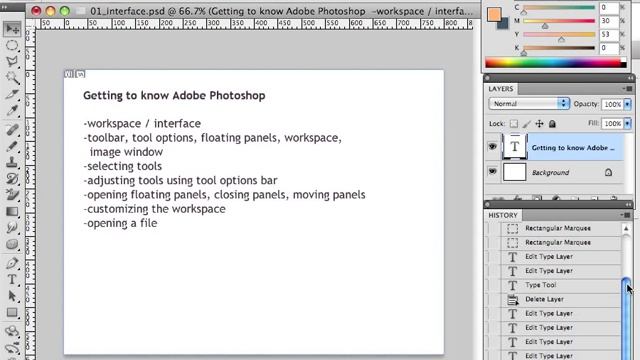The width and height of the screenshot is (640, 360).
Task: Click the History scrollbar up arrow
Action: 626,228
